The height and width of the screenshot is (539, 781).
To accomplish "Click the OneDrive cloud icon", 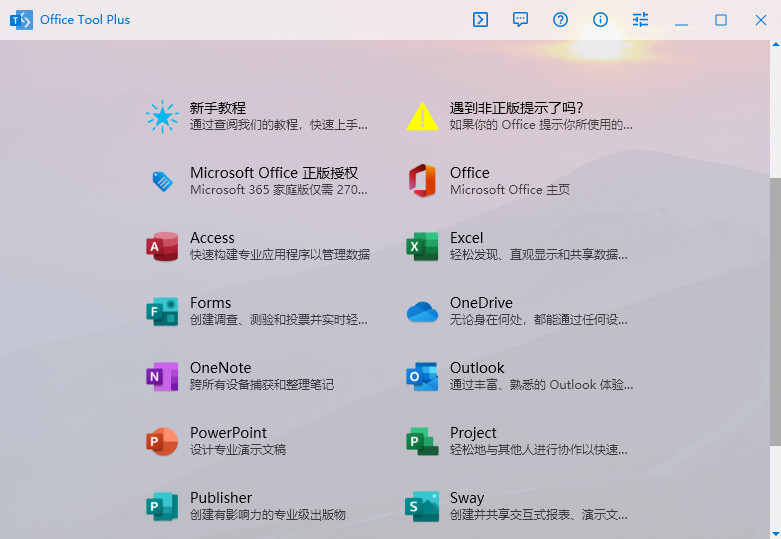I will tap(422, 312).
